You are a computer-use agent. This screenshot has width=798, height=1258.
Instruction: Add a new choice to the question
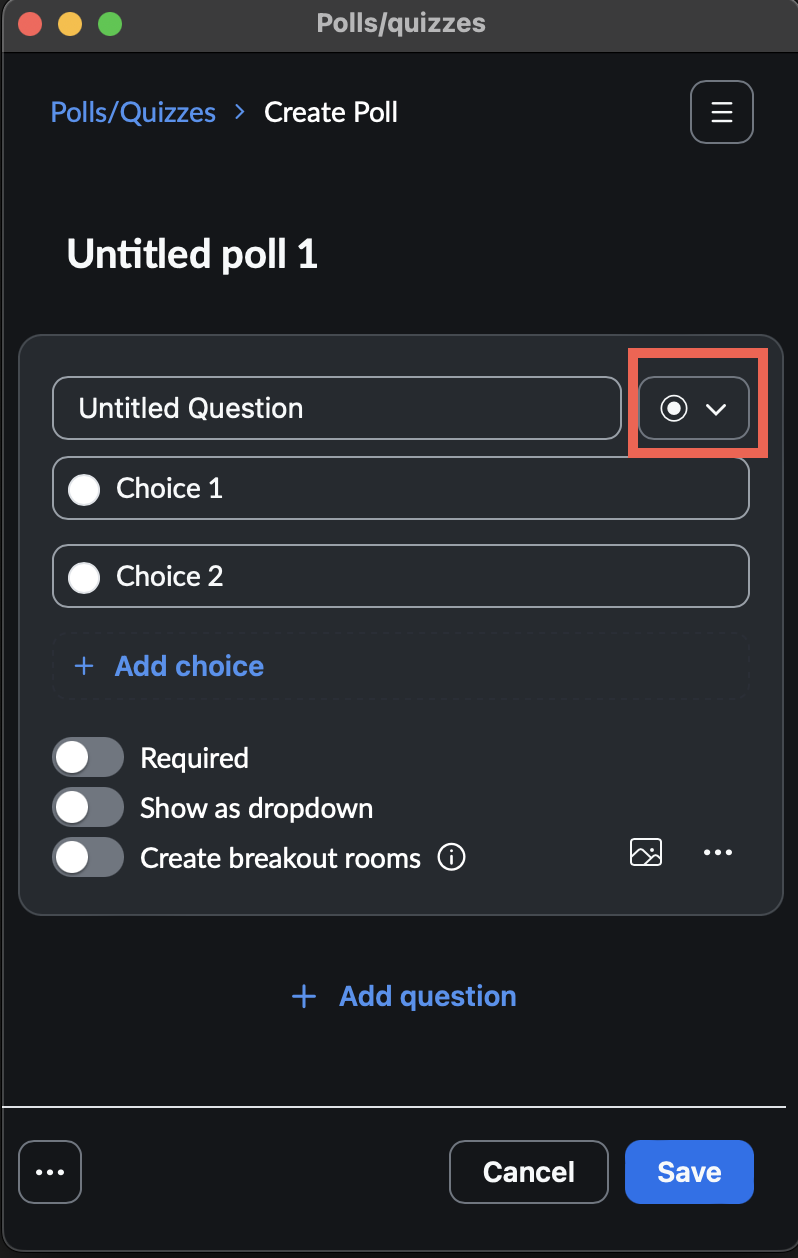coord(189,666)
